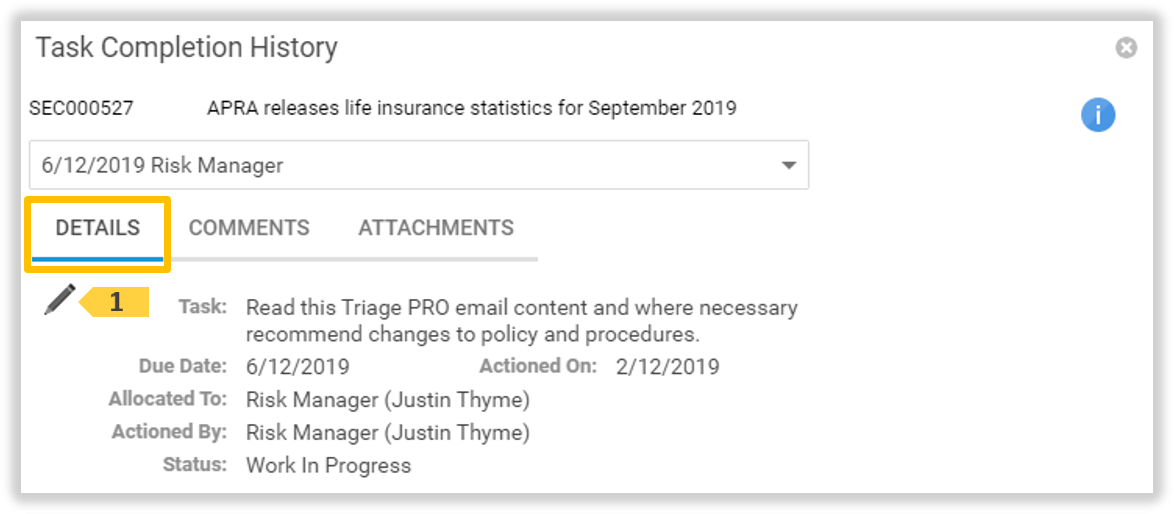This screenshot has height=514, width=1174.
Task: Click the SEC000527 reference code
Action: 81,108
